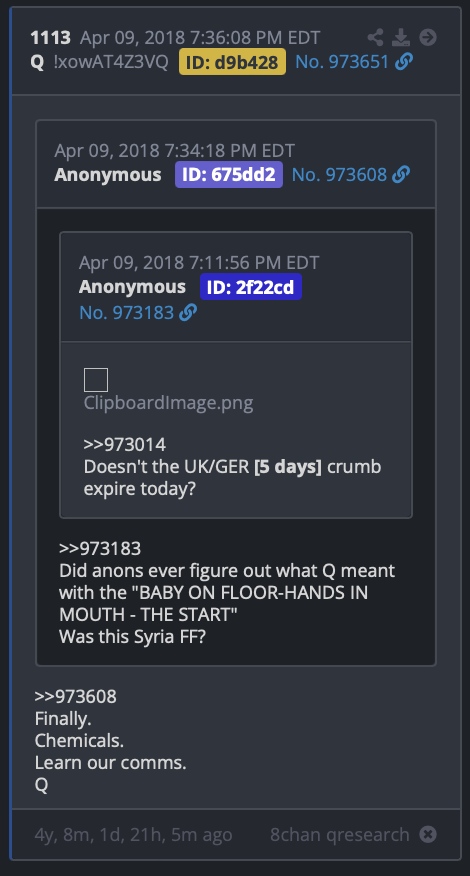Click the share icon on post 1113

(376, 37)
